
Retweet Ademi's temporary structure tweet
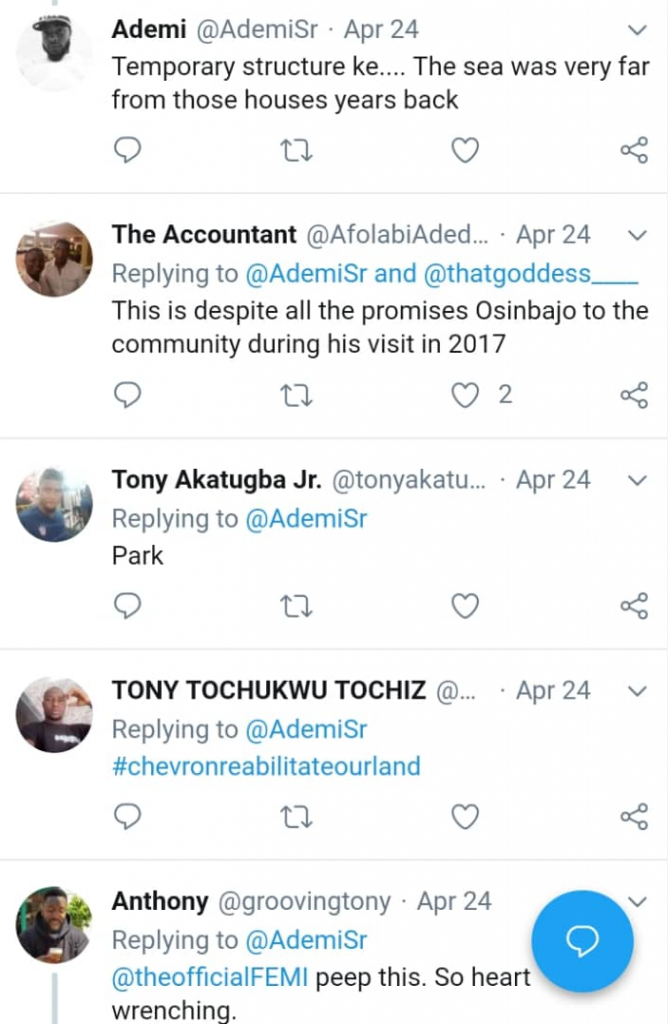point(297,151)
